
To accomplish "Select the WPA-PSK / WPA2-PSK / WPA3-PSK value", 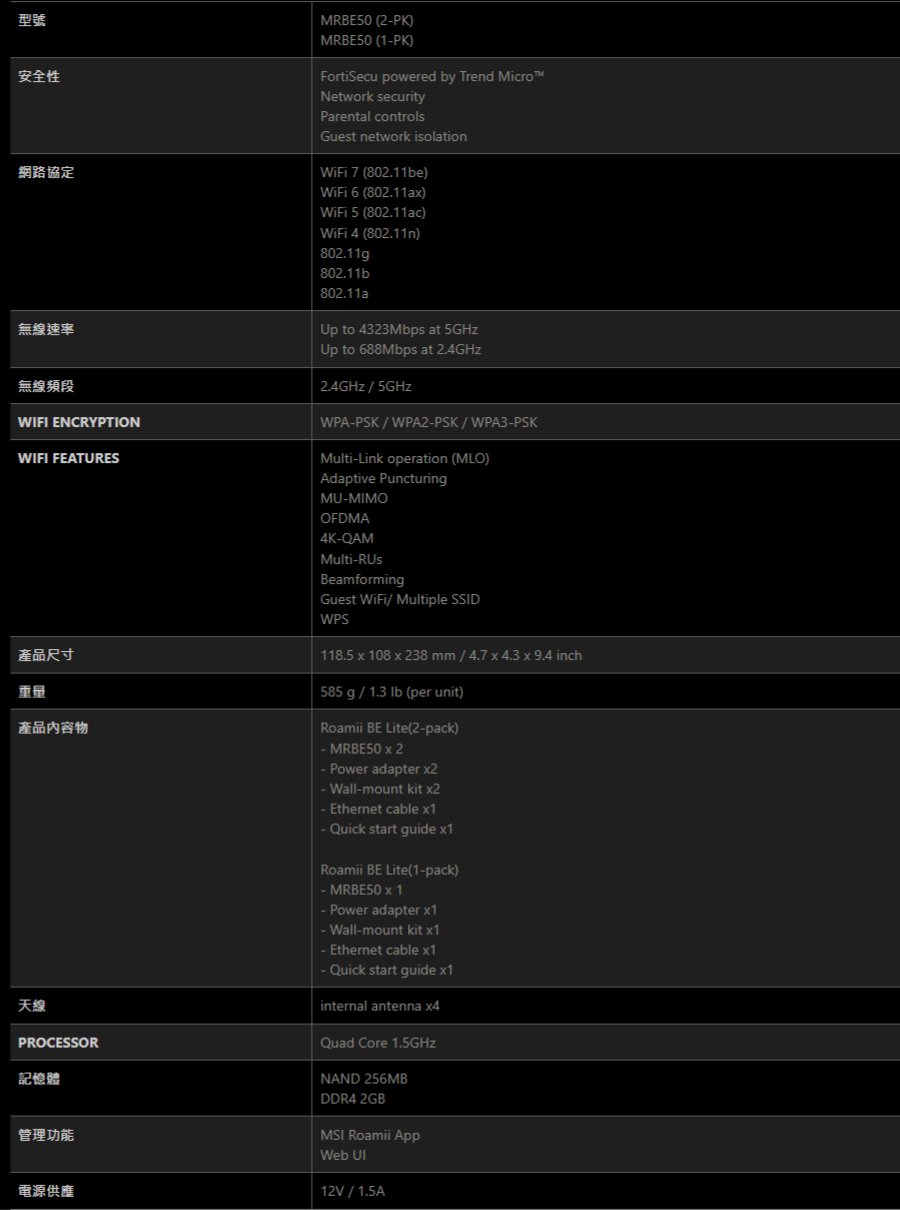I will point(428,422).
